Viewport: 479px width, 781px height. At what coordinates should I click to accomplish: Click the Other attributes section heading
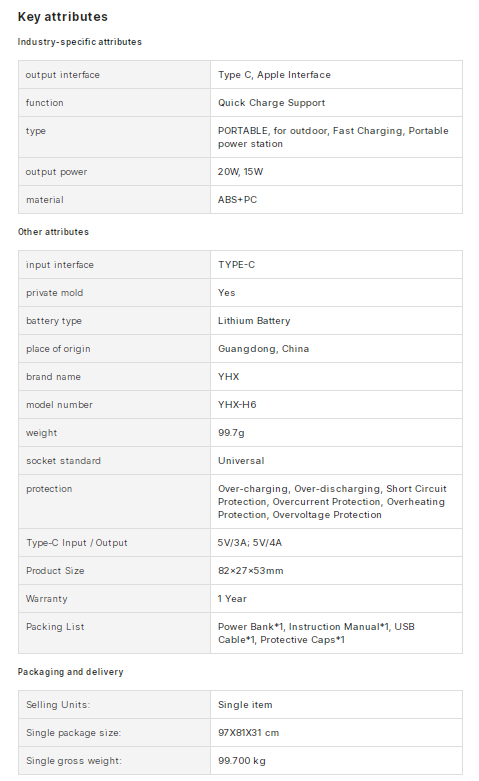53,232
